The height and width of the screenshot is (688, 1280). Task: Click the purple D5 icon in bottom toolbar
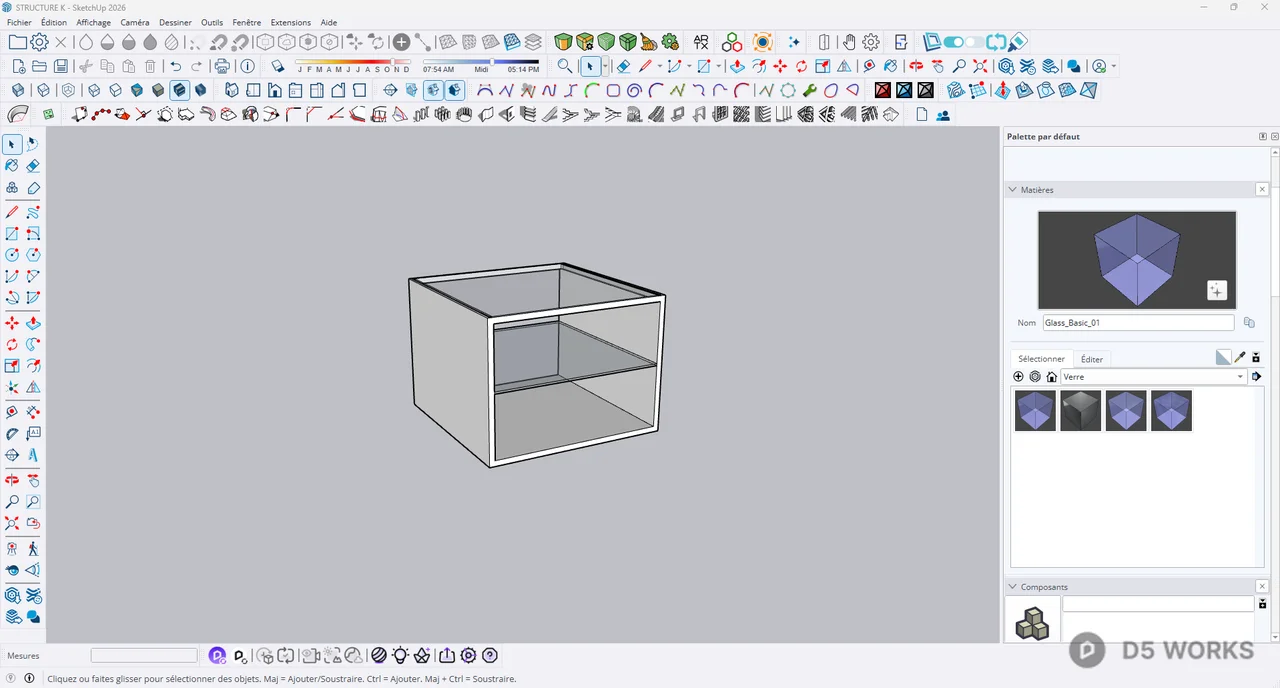[217, 656]
